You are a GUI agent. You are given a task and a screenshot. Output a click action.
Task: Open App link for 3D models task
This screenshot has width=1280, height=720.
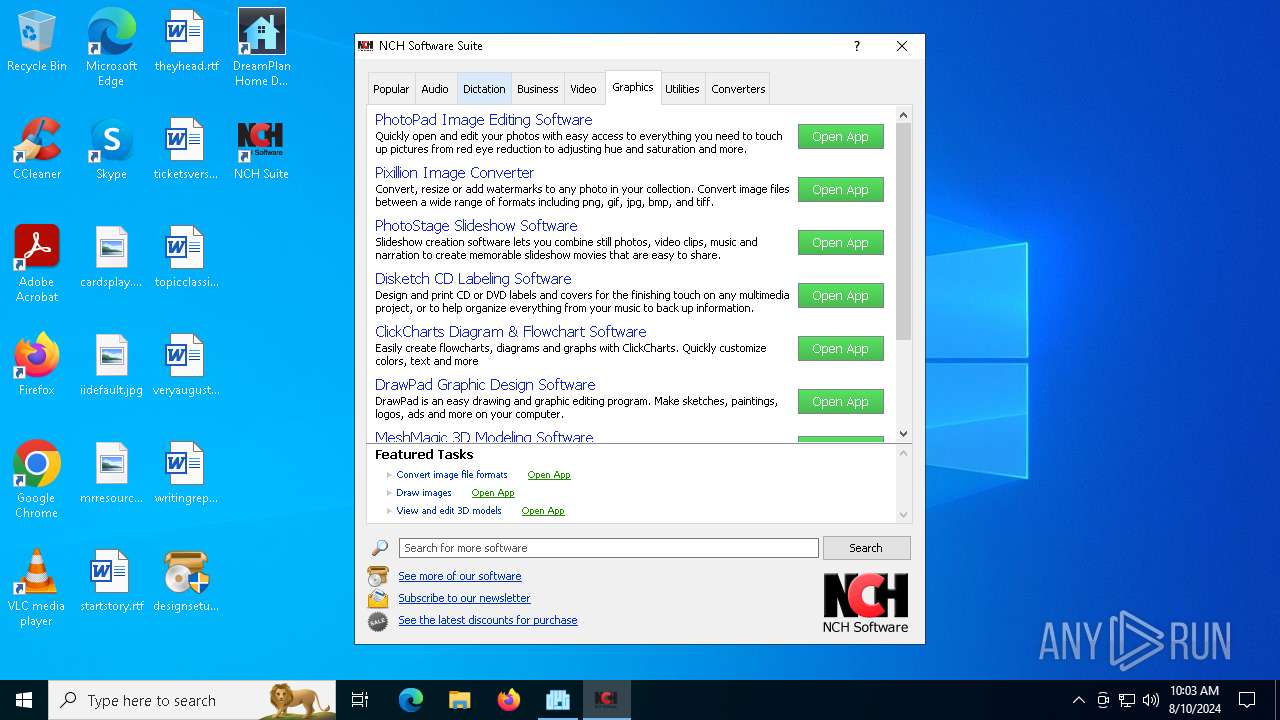(543, 511)
